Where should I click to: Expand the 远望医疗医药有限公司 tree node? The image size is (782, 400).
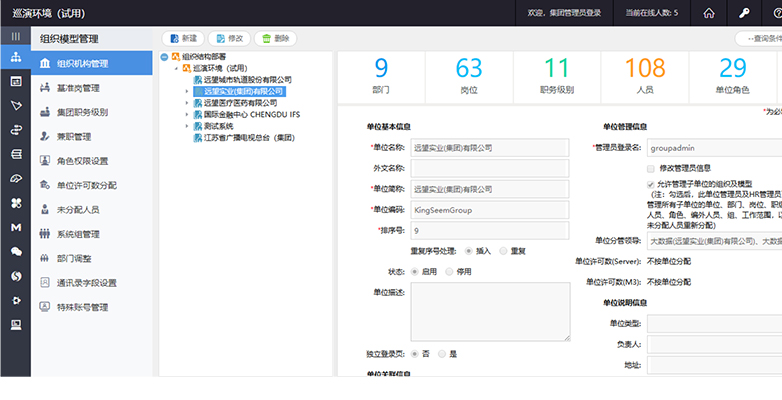186,103
